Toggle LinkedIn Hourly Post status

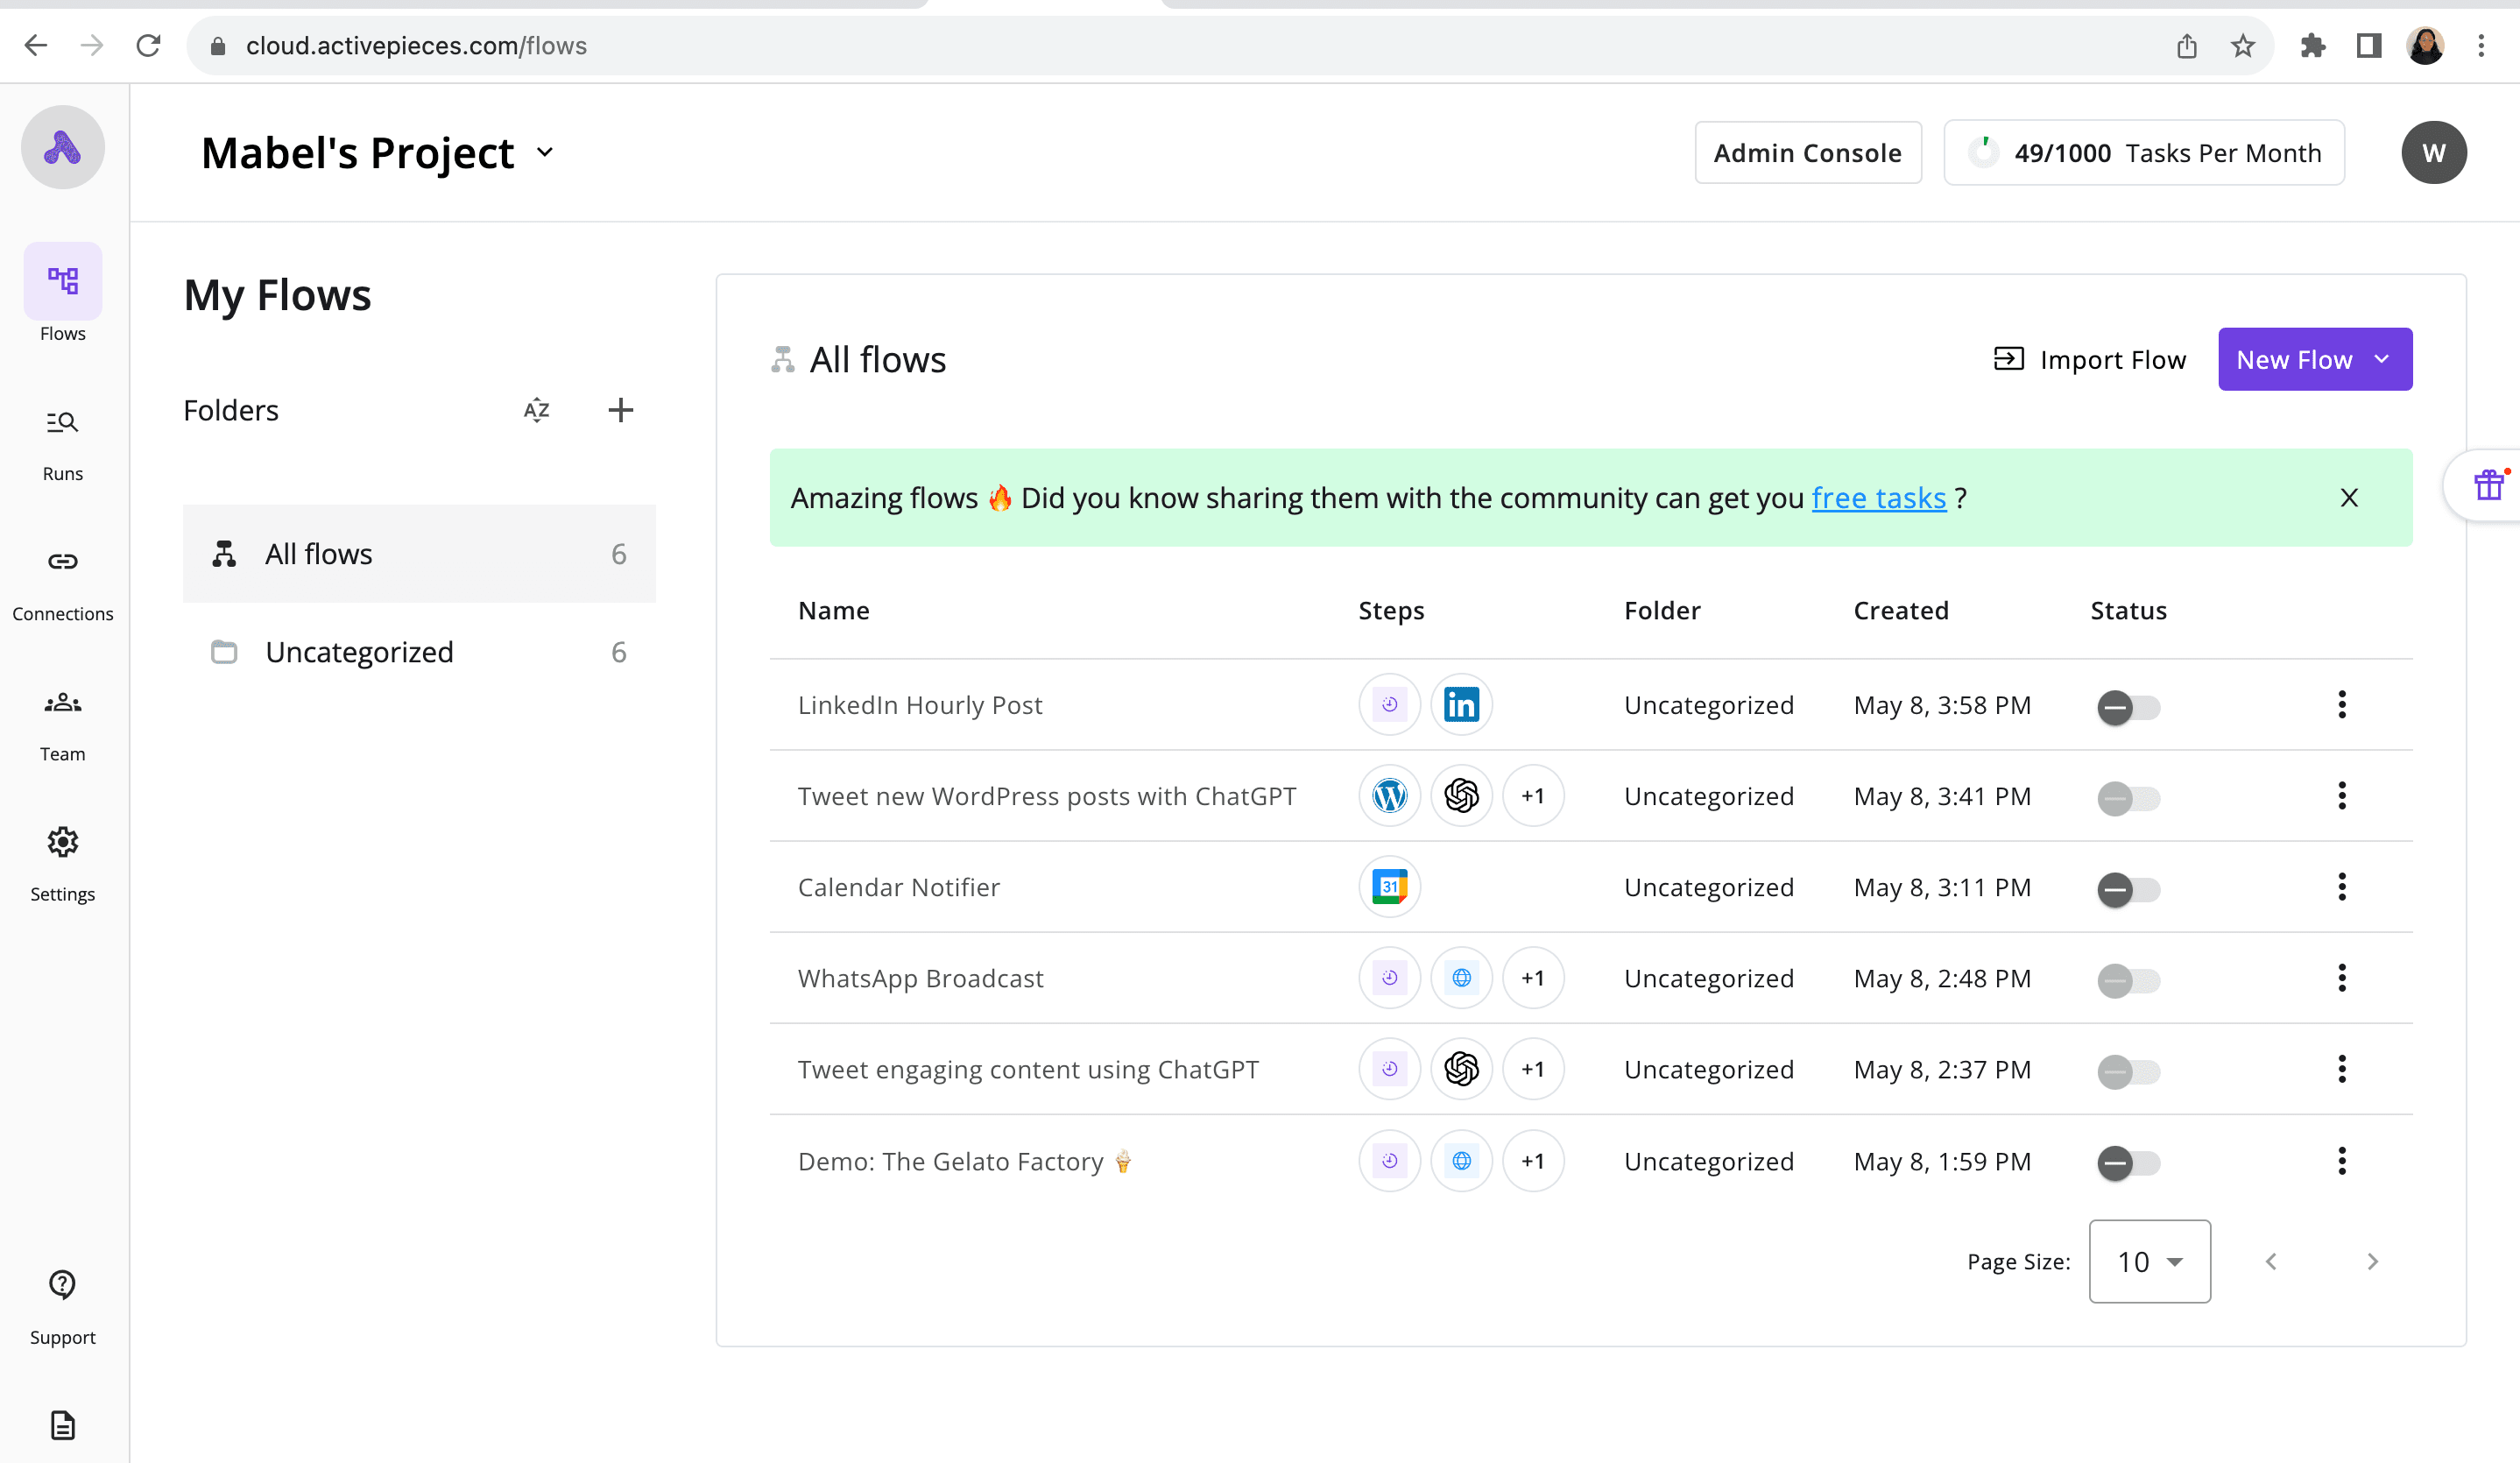tap(2128, 707)
